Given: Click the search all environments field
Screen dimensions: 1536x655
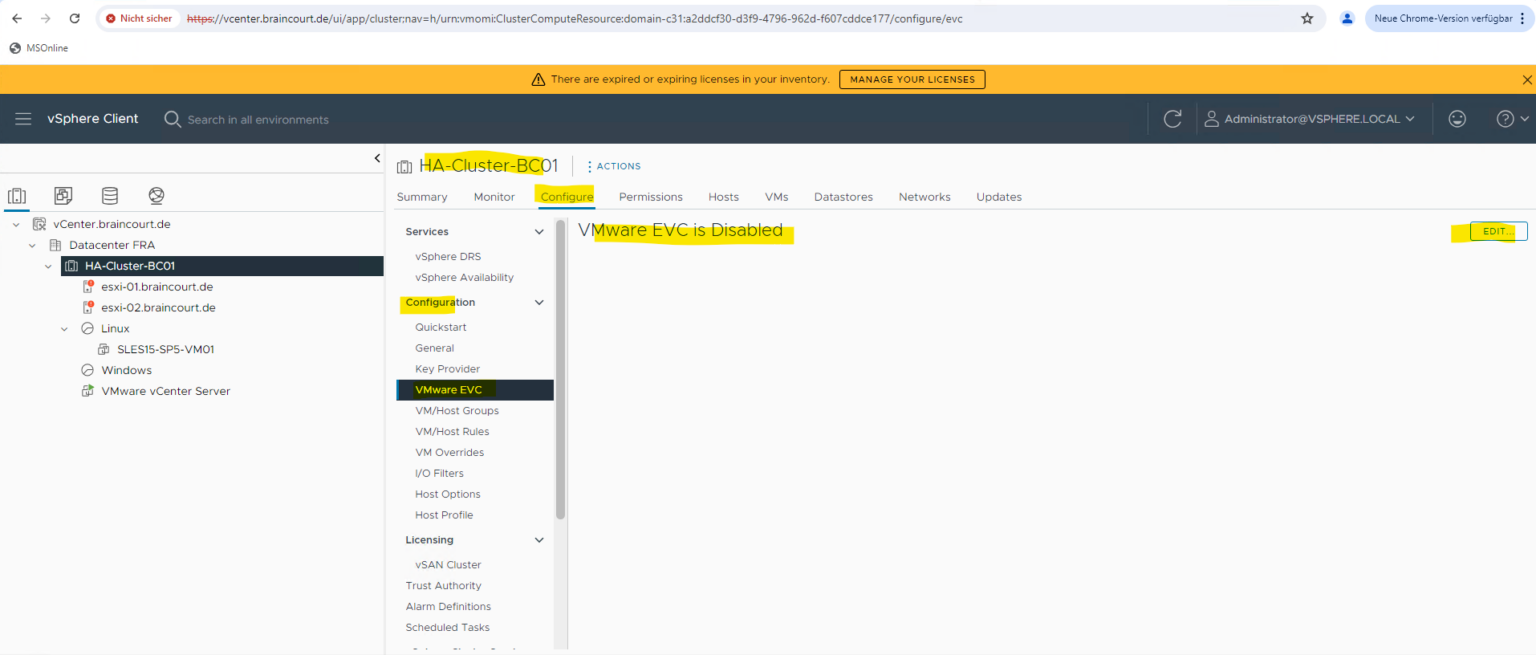Looking at the screenshot, I should [250, 119].
